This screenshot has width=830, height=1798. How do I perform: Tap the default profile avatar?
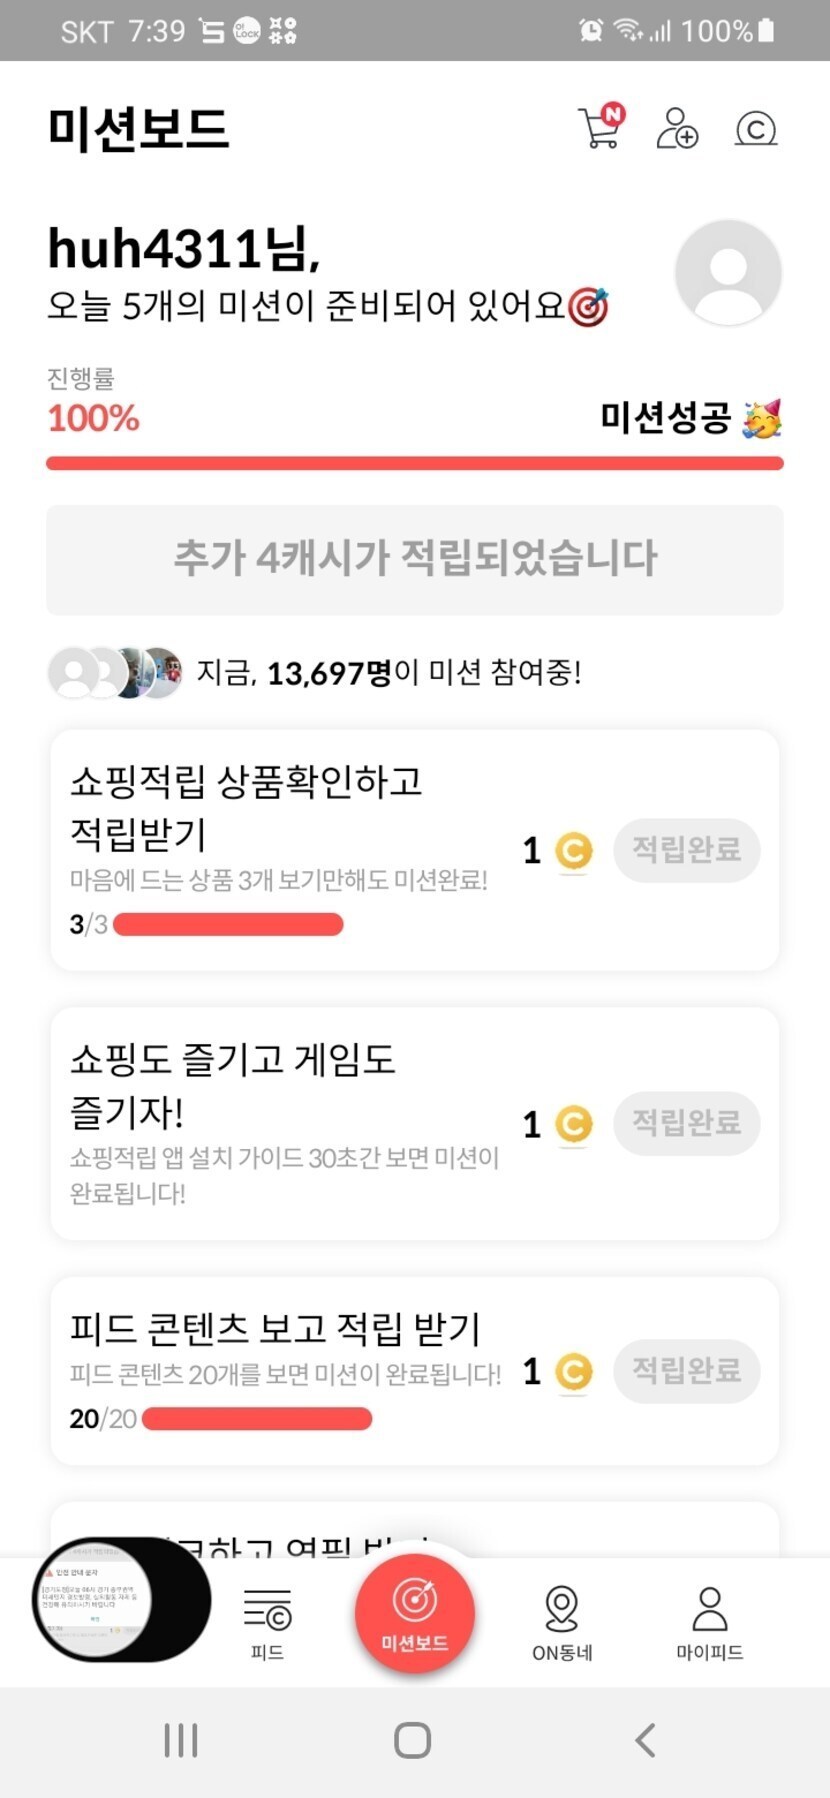click(727, 273)
